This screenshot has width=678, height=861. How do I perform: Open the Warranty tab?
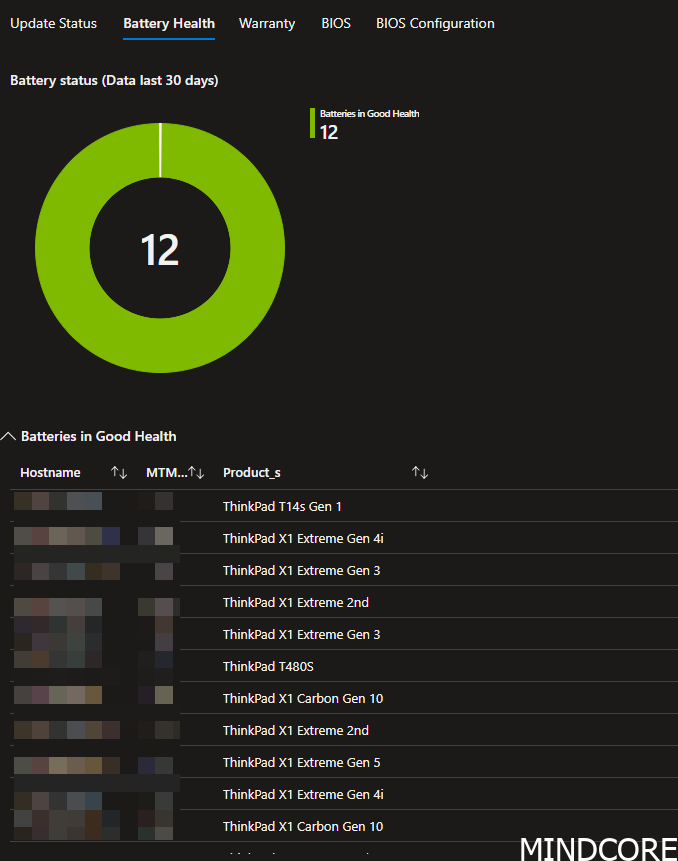pyautogui.click(x=267, y=24)
